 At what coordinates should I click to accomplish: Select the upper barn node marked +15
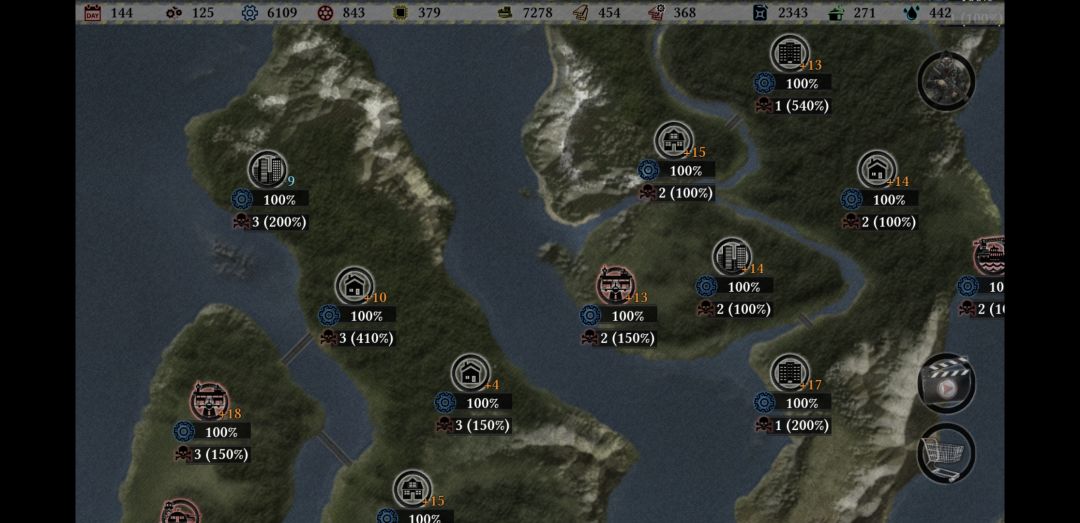pos(674,141)
